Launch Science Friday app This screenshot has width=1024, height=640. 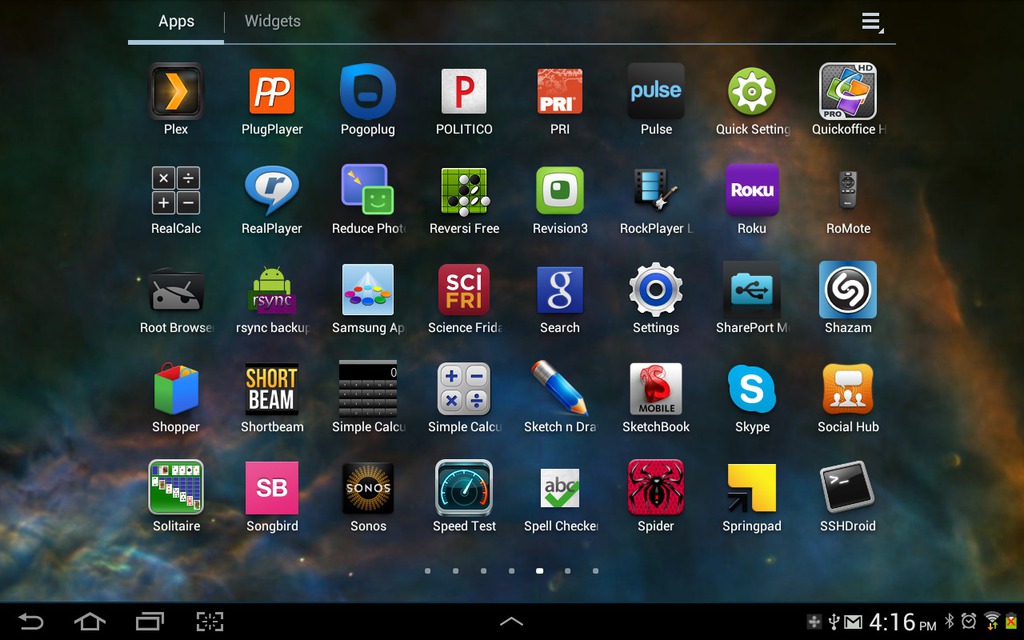pos(464,289)
